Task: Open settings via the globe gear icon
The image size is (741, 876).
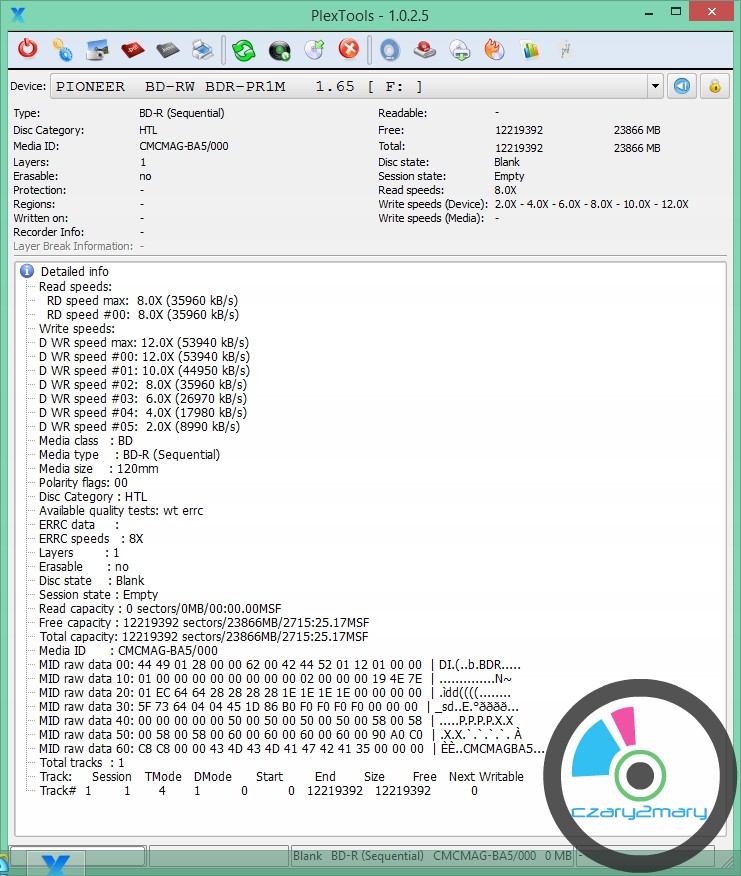Action: pos(62,48)
